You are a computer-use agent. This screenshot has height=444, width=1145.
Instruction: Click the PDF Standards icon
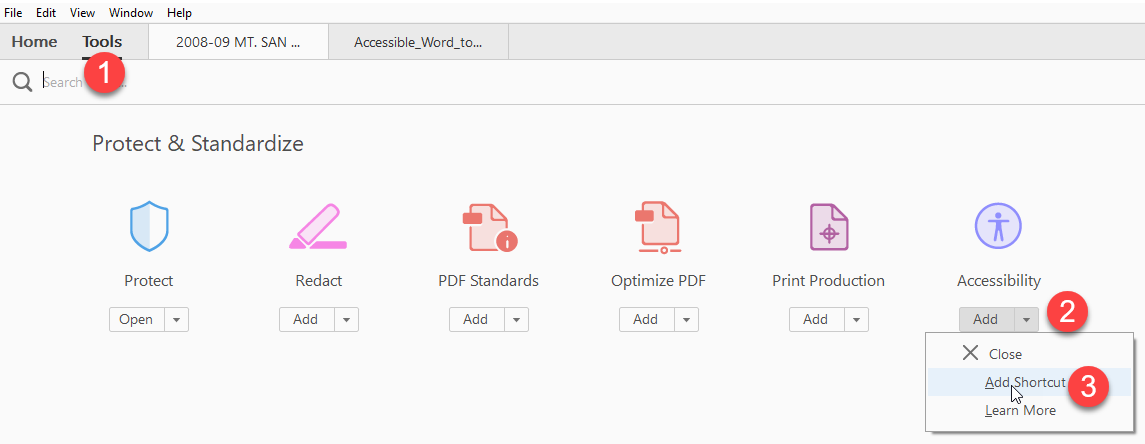click(x=488, y=226)
